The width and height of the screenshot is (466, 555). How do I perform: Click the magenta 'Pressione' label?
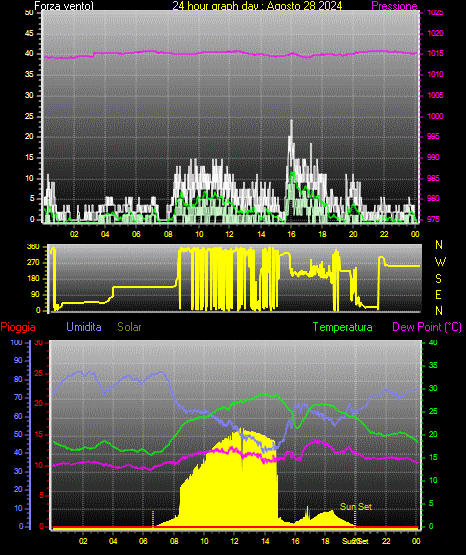click(394, 6)
